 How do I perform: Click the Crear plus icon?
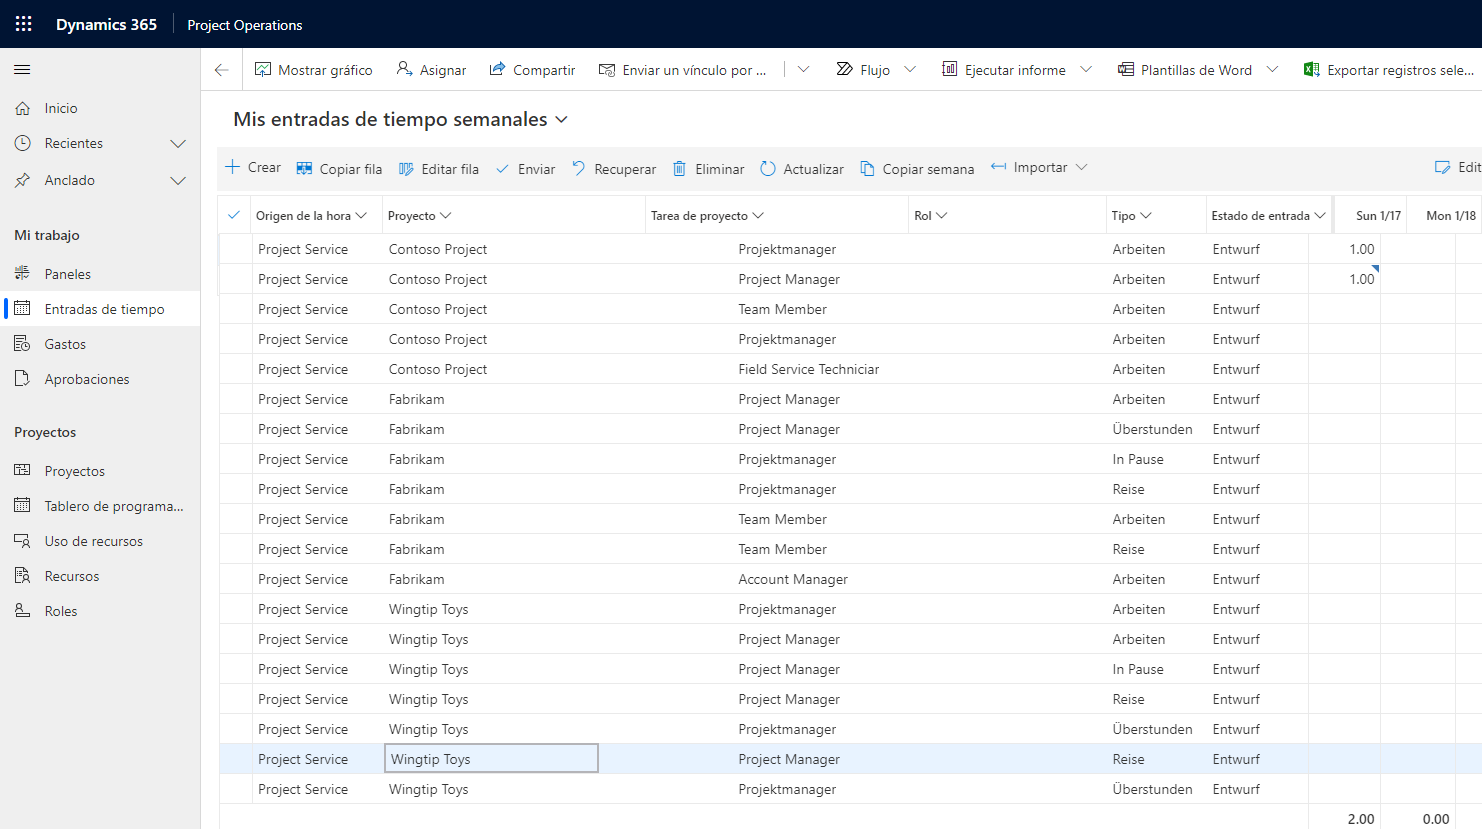[x=232, y=167]
